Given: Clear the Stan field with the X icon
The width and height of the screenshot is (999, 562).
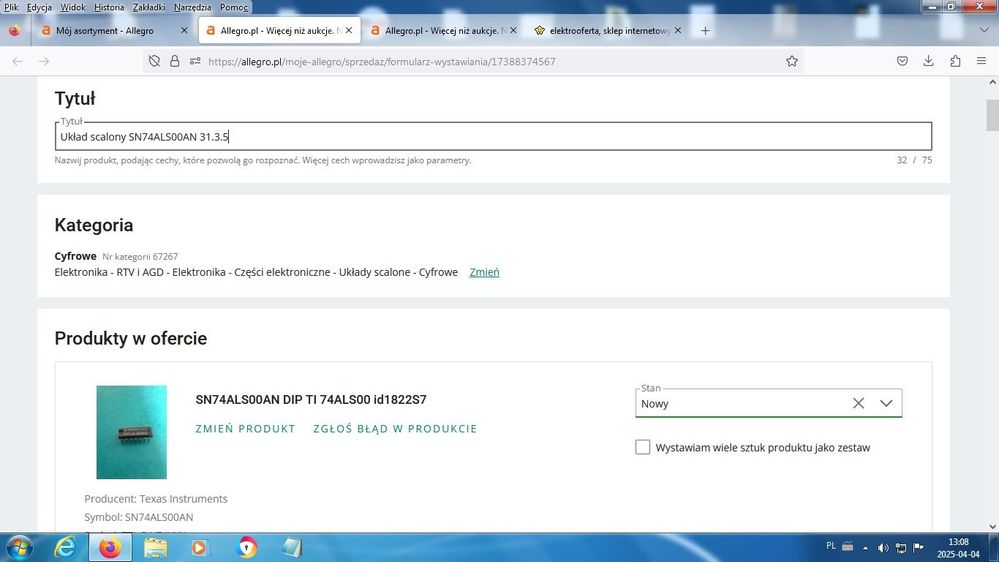Looking at the screenshot, I should (858, 403).
